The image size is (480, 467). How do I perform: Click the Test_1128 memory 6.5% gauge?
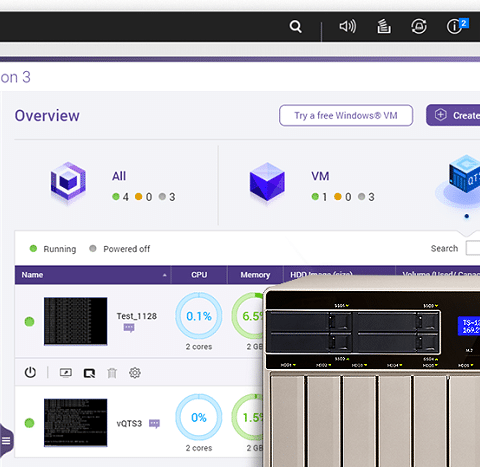point(248,316)
